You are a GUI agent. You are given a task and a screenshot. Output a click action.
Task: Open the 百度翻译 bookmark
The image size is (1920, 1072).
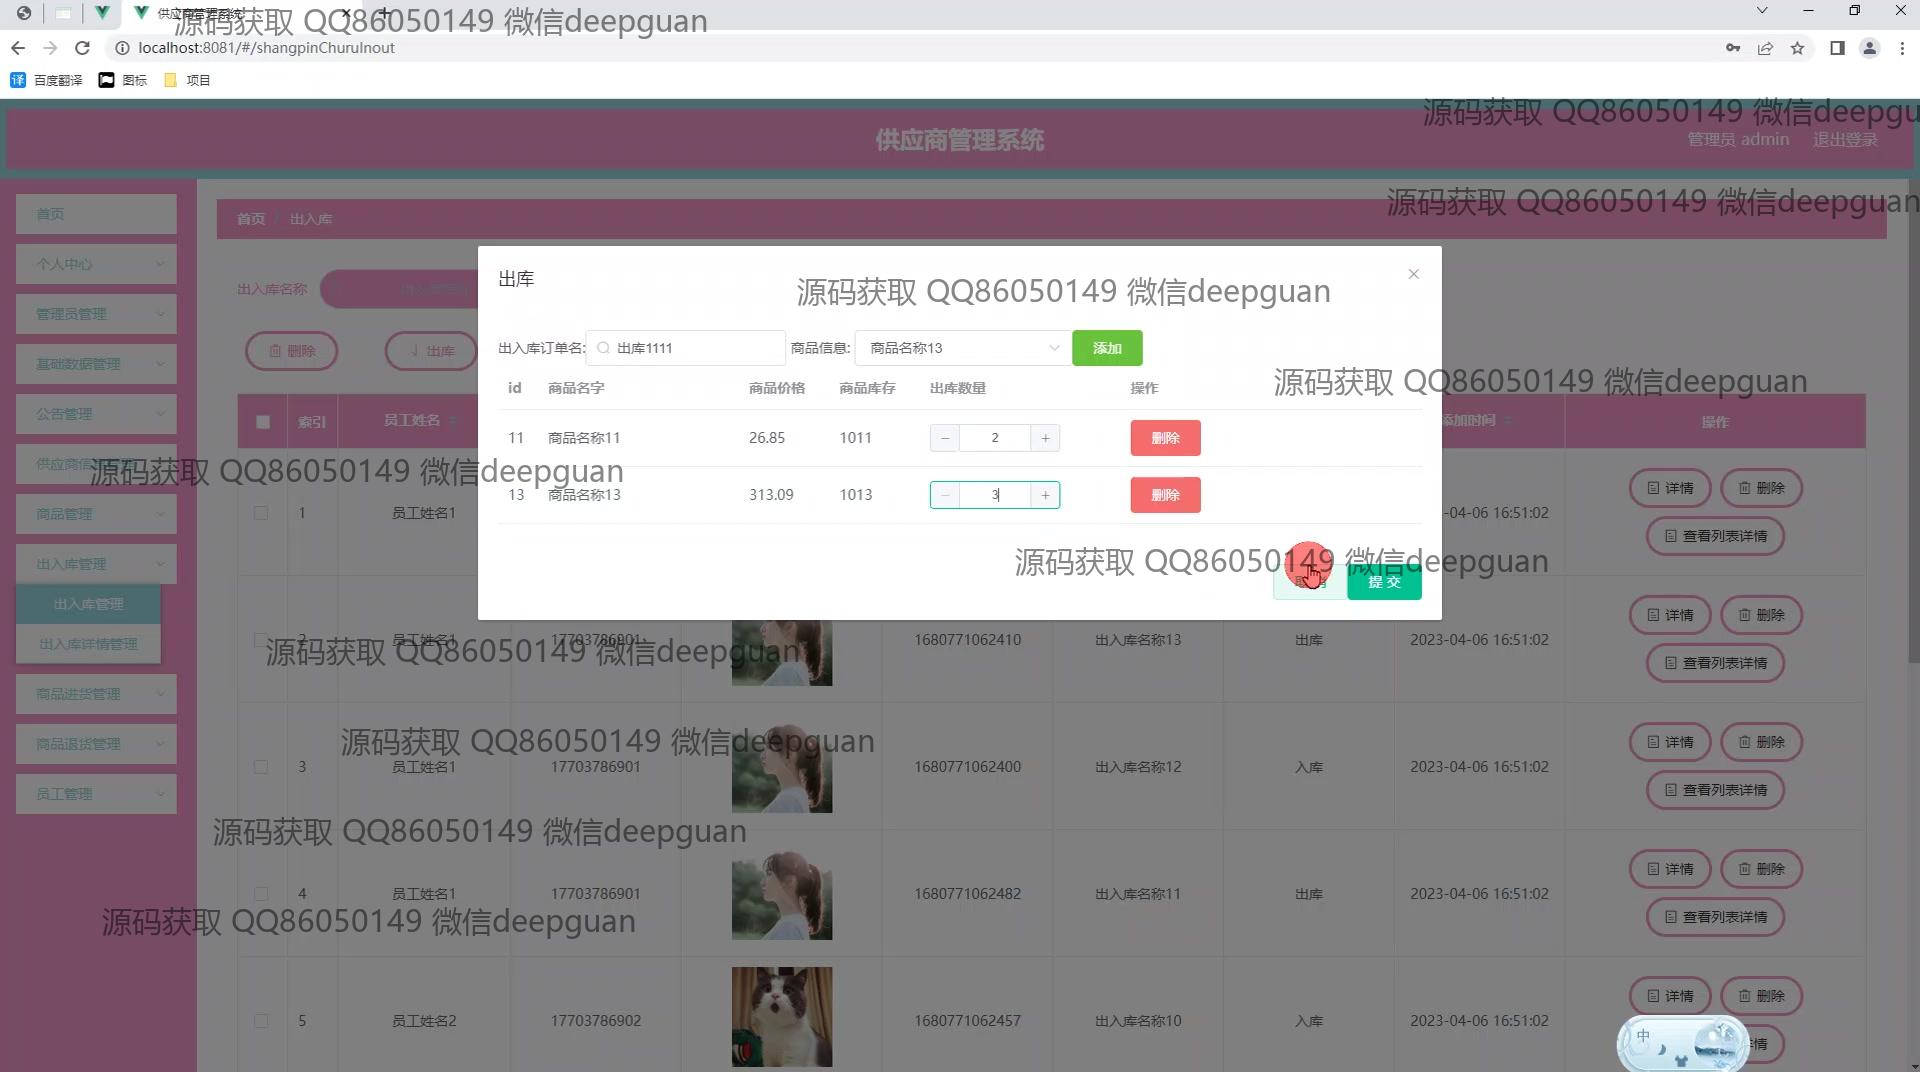(47, 80)
